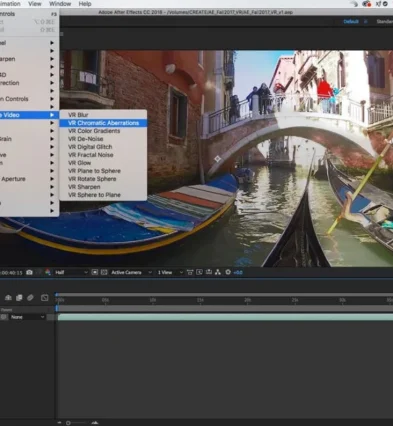
Task: Click the 20s mark on time ruler
Action: click(x=247, y=300)
